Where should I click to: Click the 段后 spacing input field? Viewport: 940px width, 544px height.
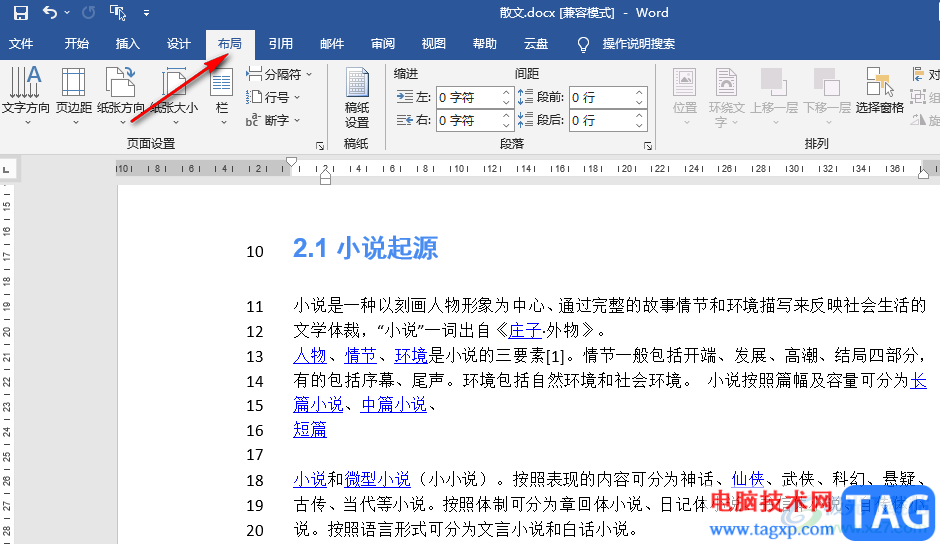(x=601, y=121)
